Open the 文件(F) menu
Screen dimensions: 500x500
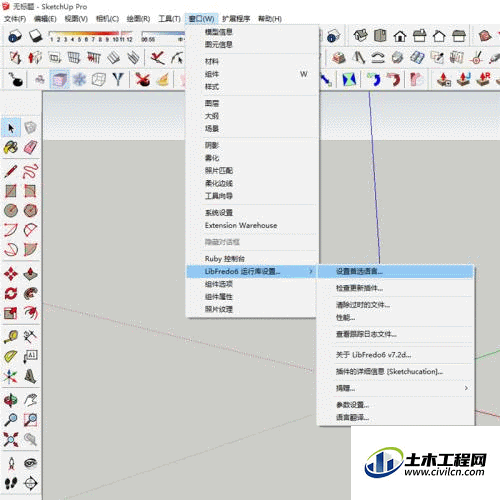click(15, 19)
